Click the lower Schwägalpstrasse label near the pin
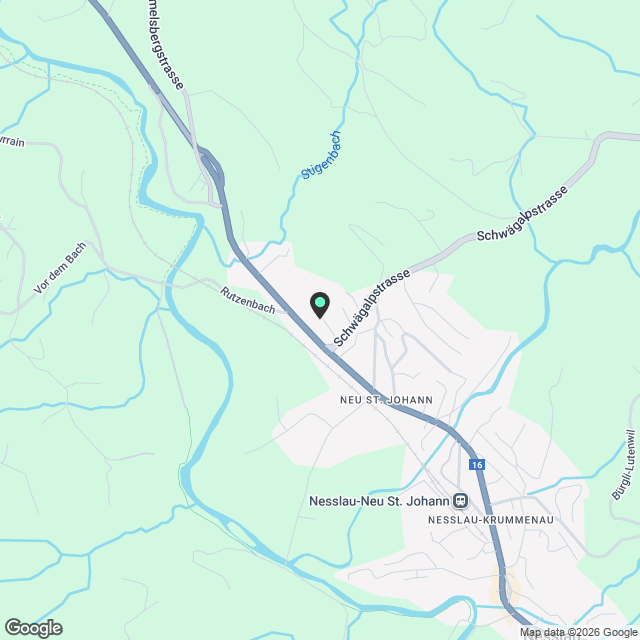This screenshot has height=640, width=640. [x=371, y=307]
